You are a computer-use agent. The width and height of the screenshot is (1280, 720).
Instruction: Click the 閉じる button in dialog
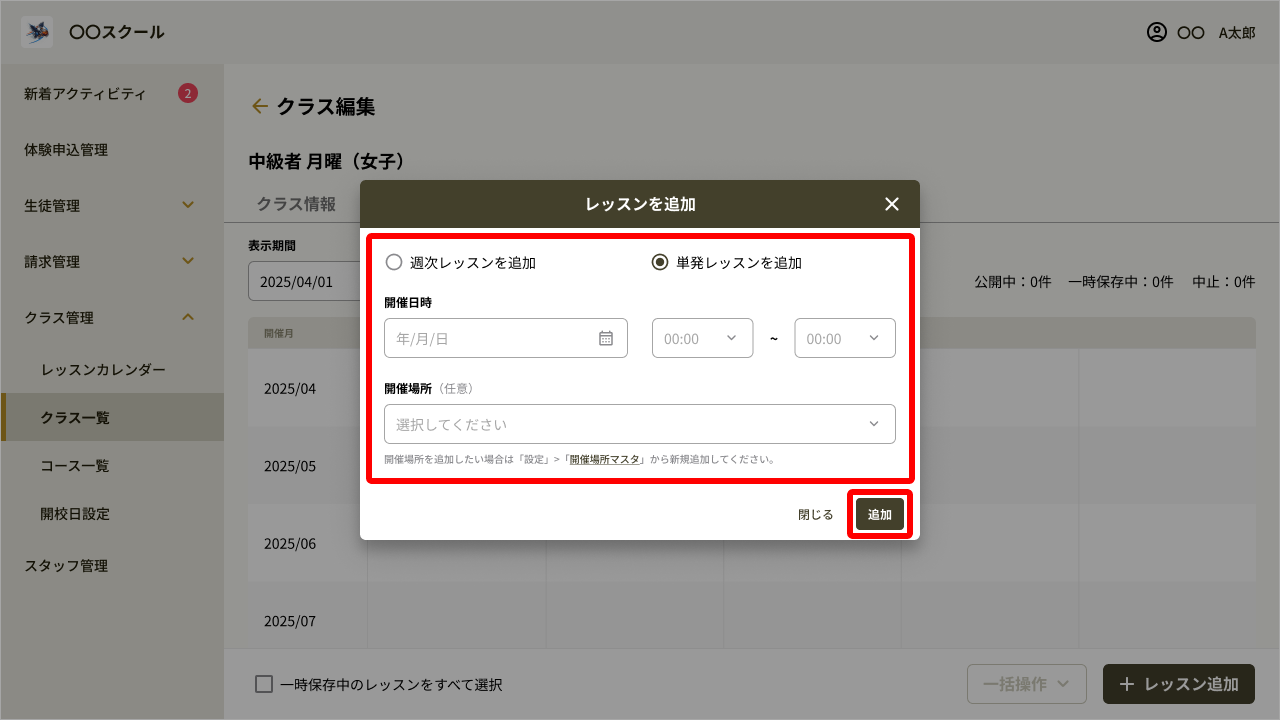pyautogui.click(x=815, y=514)
